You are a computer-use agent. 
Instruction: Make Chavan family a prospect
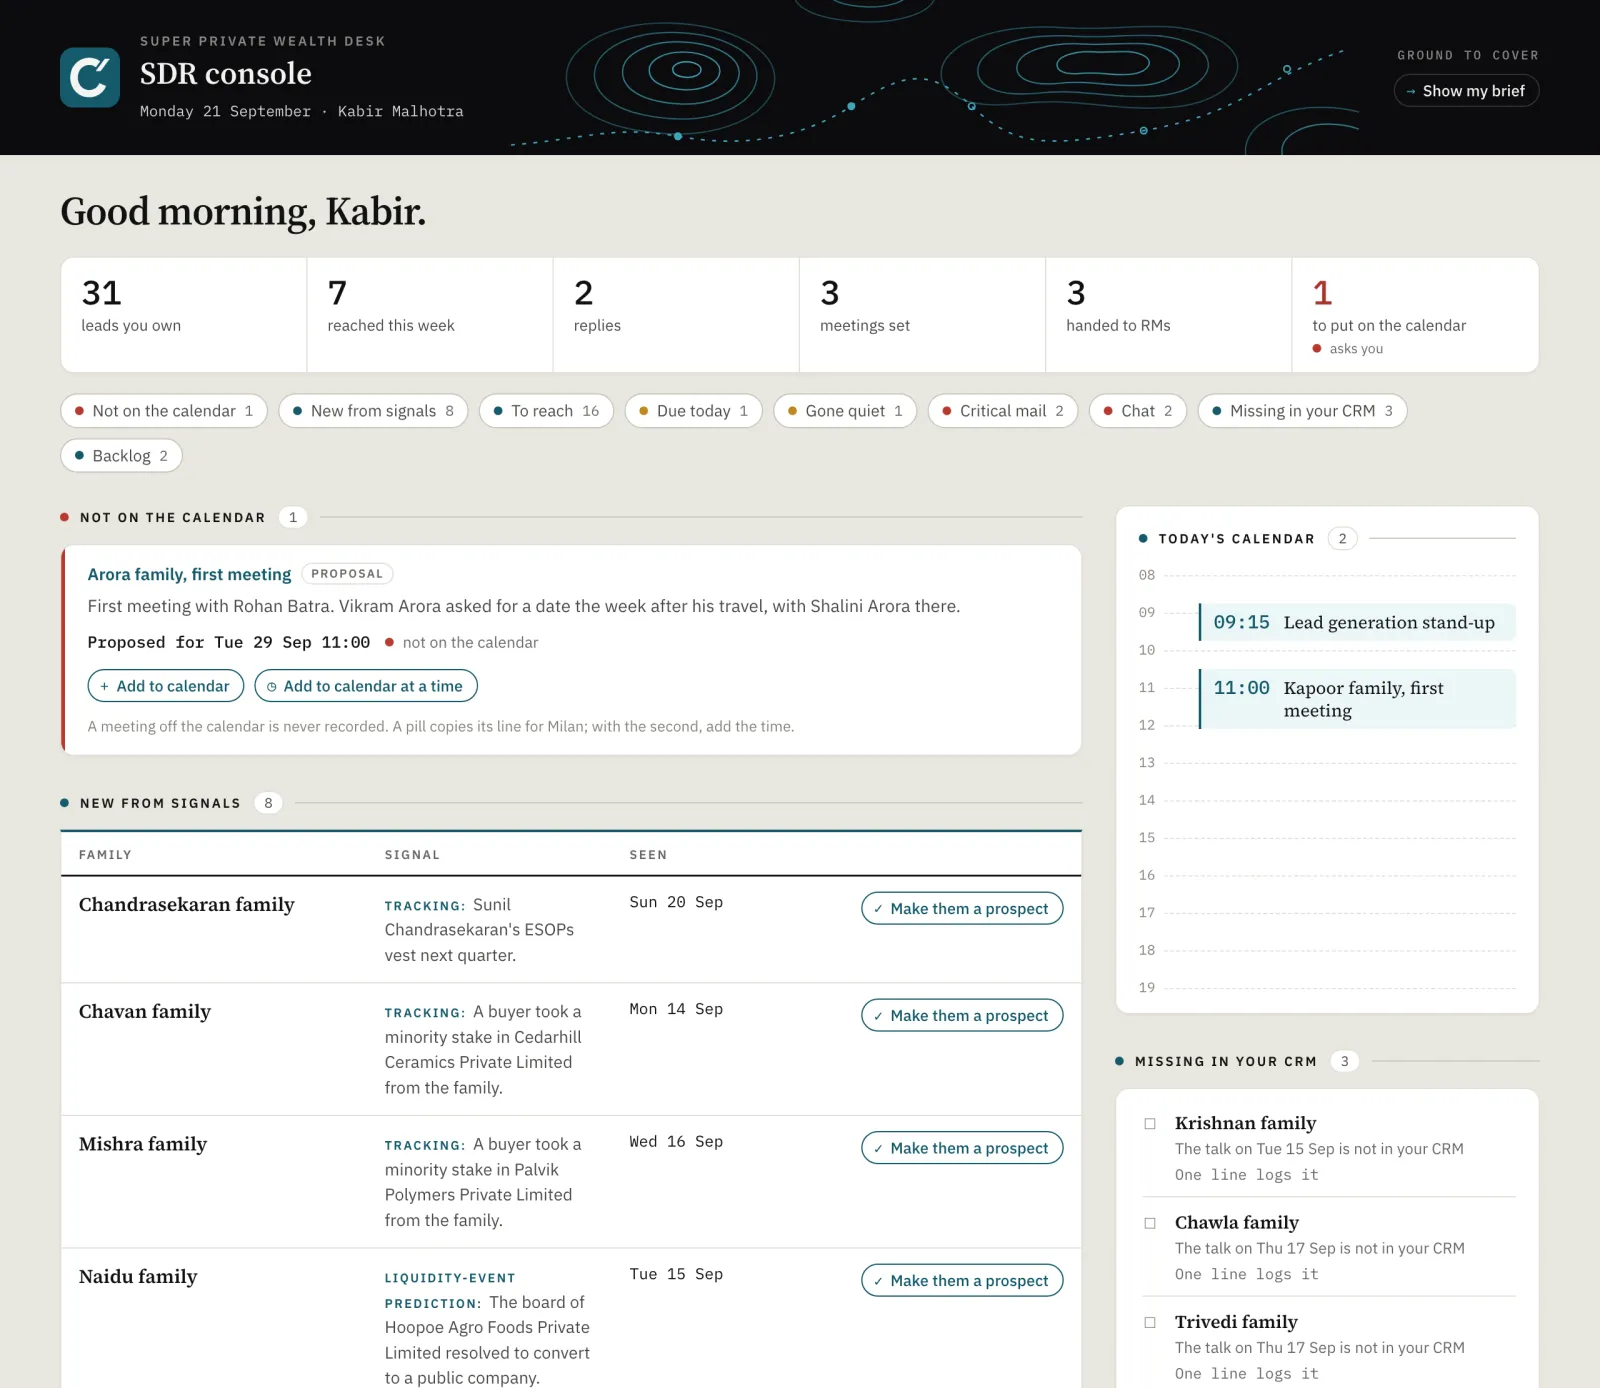962,1016
